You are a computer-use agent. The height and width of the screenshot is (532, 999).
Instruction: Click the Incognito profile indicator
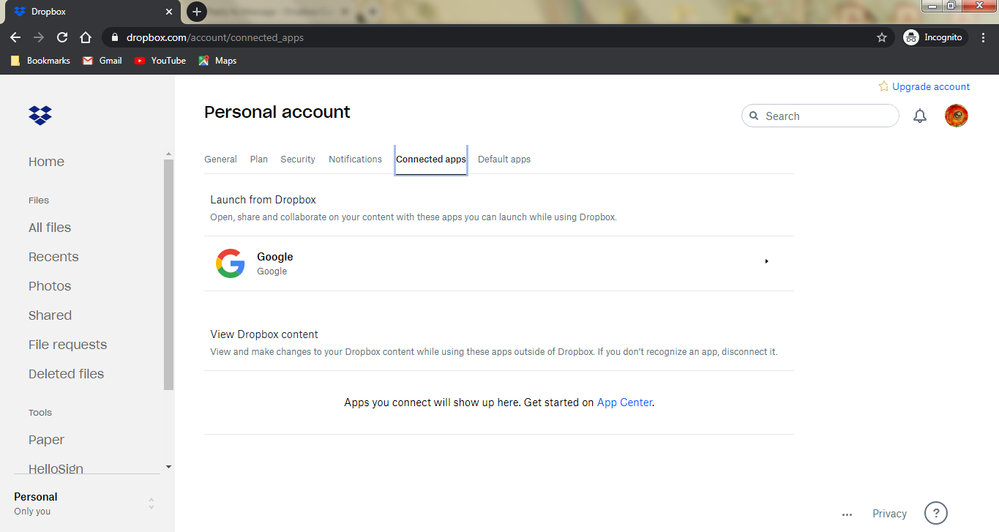click(934, 38)
